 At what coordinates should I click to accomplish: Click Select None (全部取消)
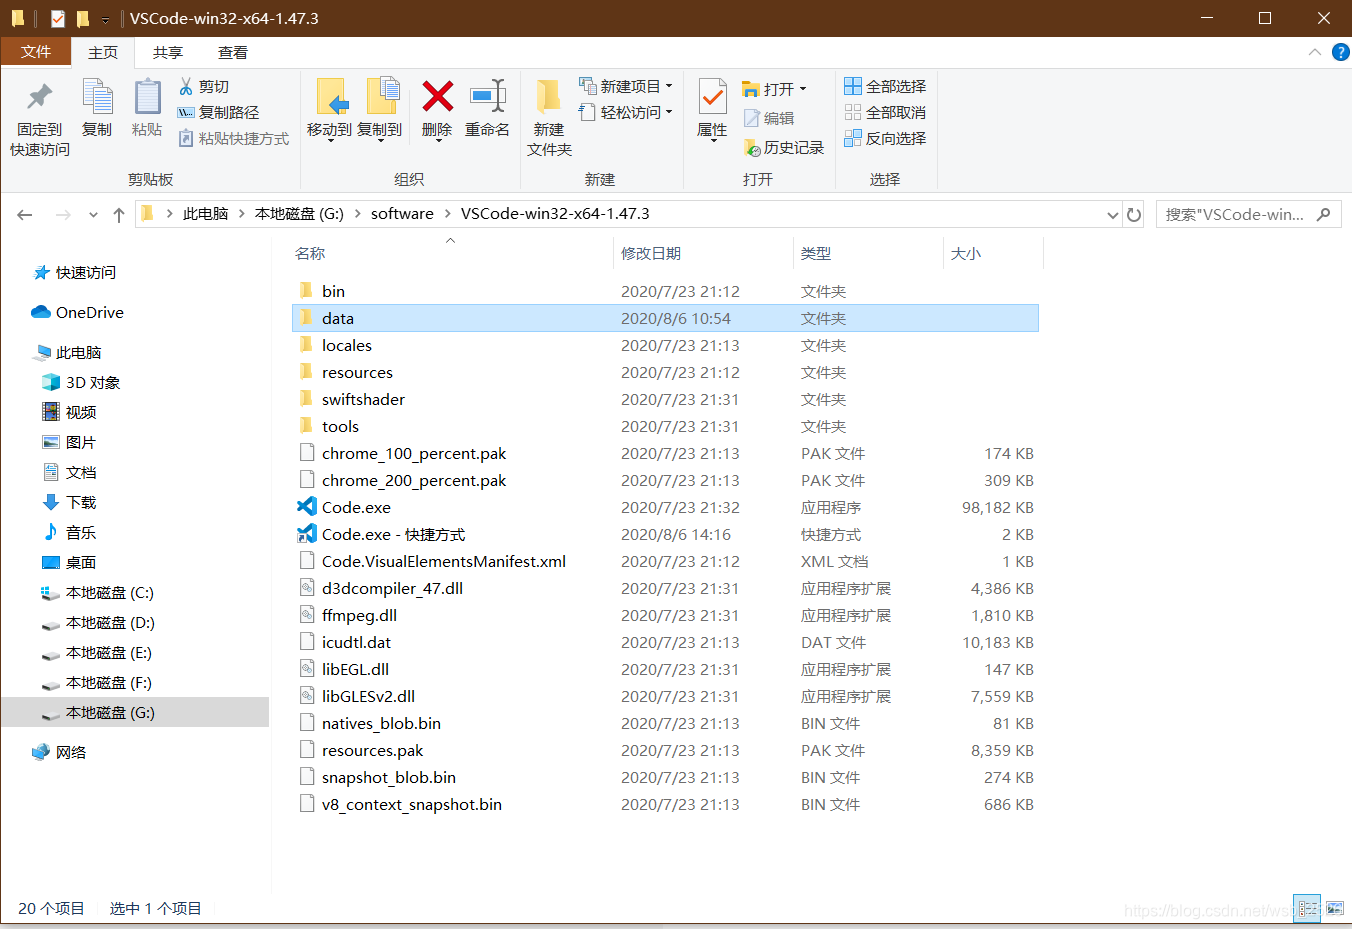[x=885, y=112]
